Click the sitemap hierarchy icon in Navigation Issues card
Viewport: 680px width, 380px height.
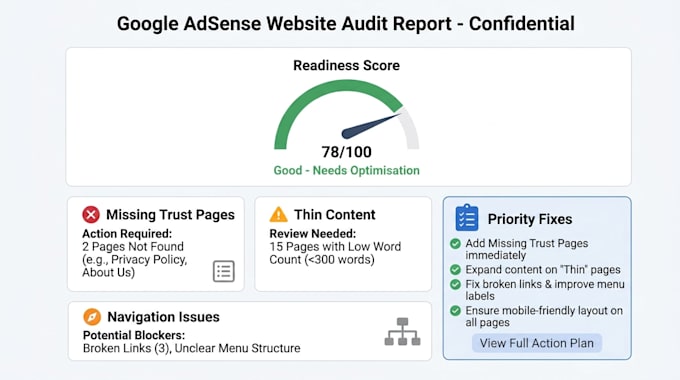[x=402, y=331]
